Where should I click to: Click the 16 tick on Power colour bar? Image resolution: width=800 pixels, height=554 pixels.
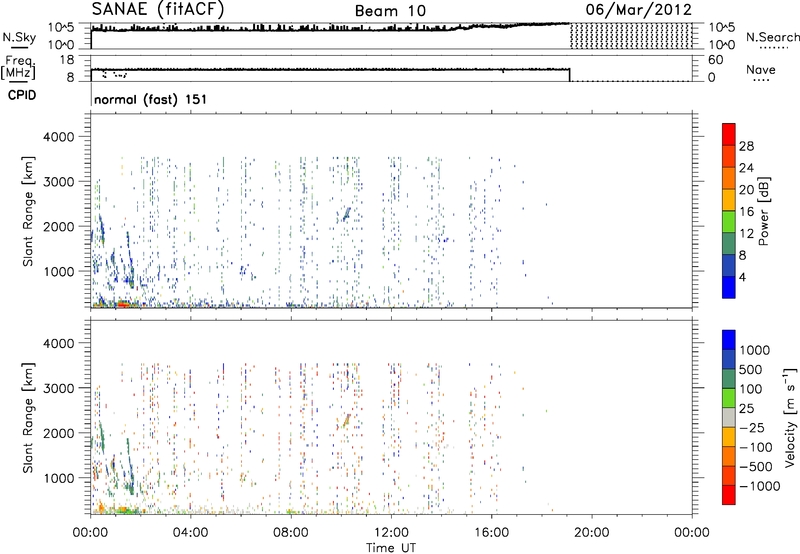coord(746,212)
